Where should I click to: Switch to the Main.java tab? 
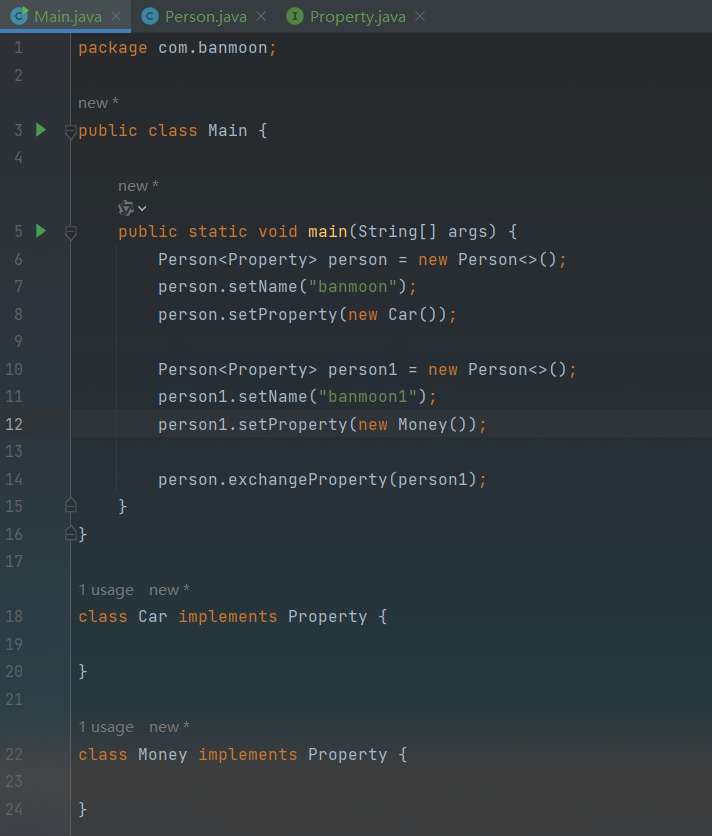[67, 17]
